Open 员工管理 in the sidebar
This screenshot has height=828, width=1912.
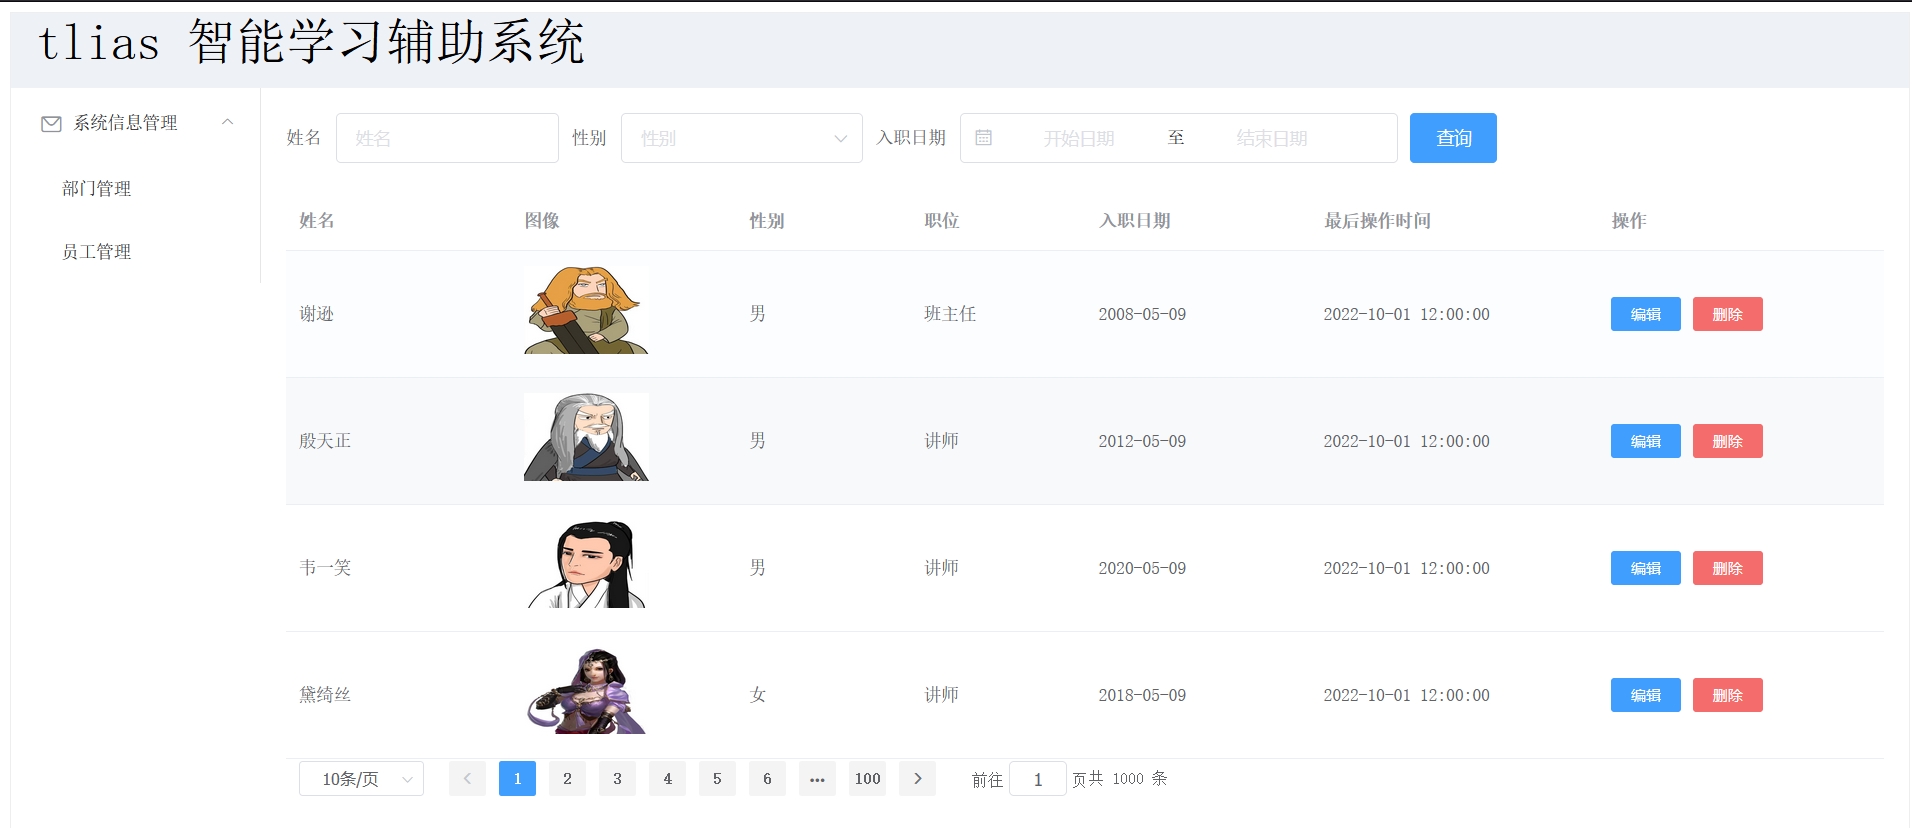pyautogui.click(x=97, y=252)
